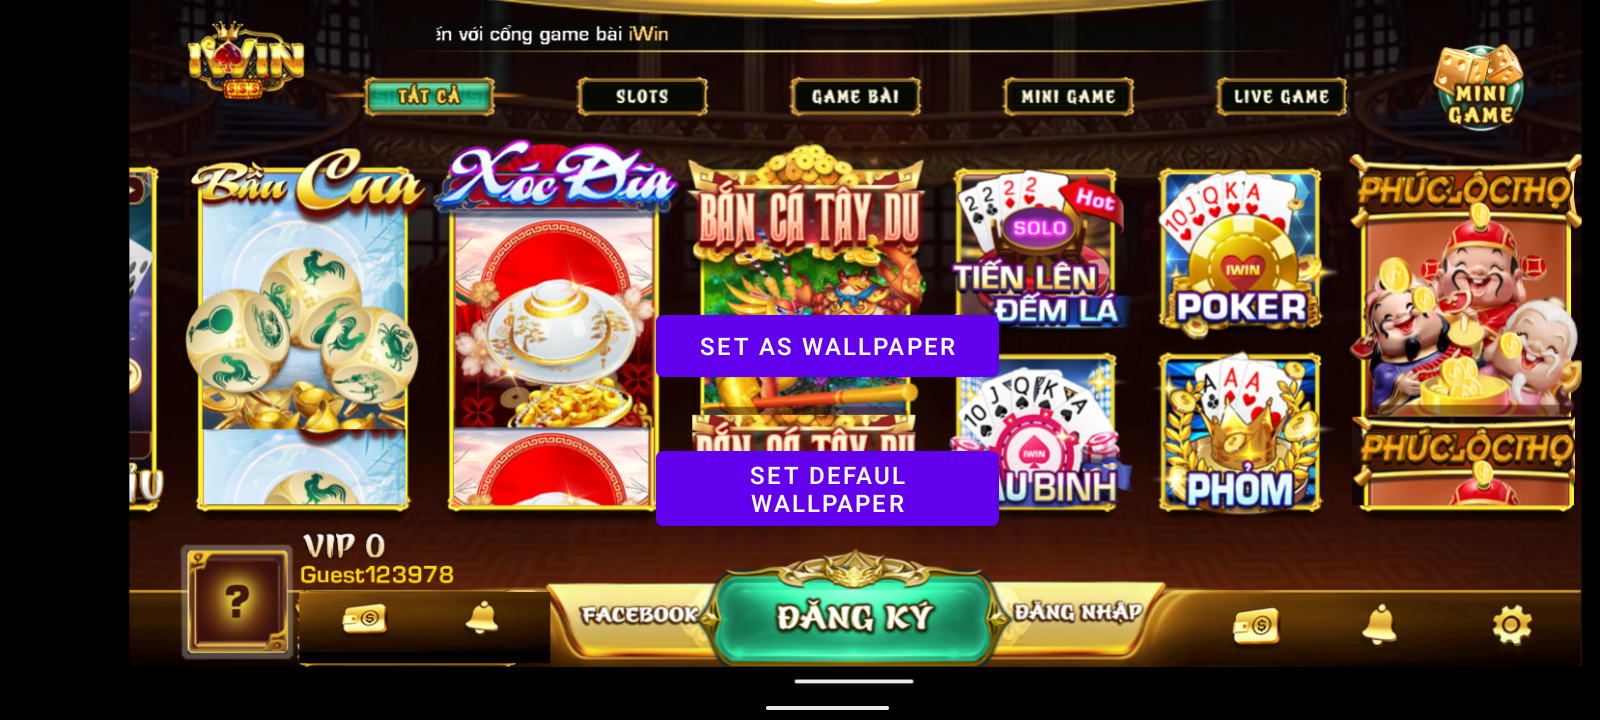
Task: Switch to the Live Game tab
Action: pos(1281,97)
